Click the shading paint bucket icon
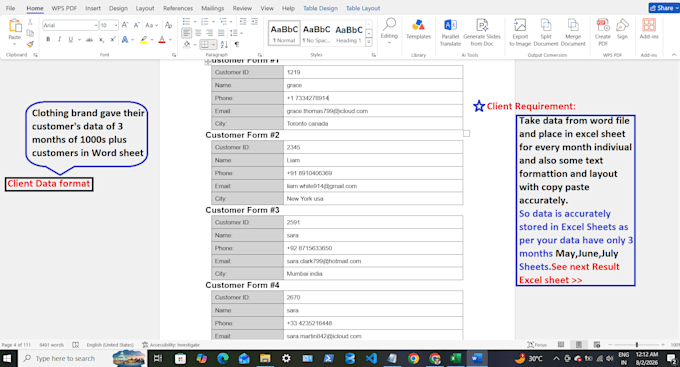The height and width of the screenshot is (367, 680). click(186, 44)
